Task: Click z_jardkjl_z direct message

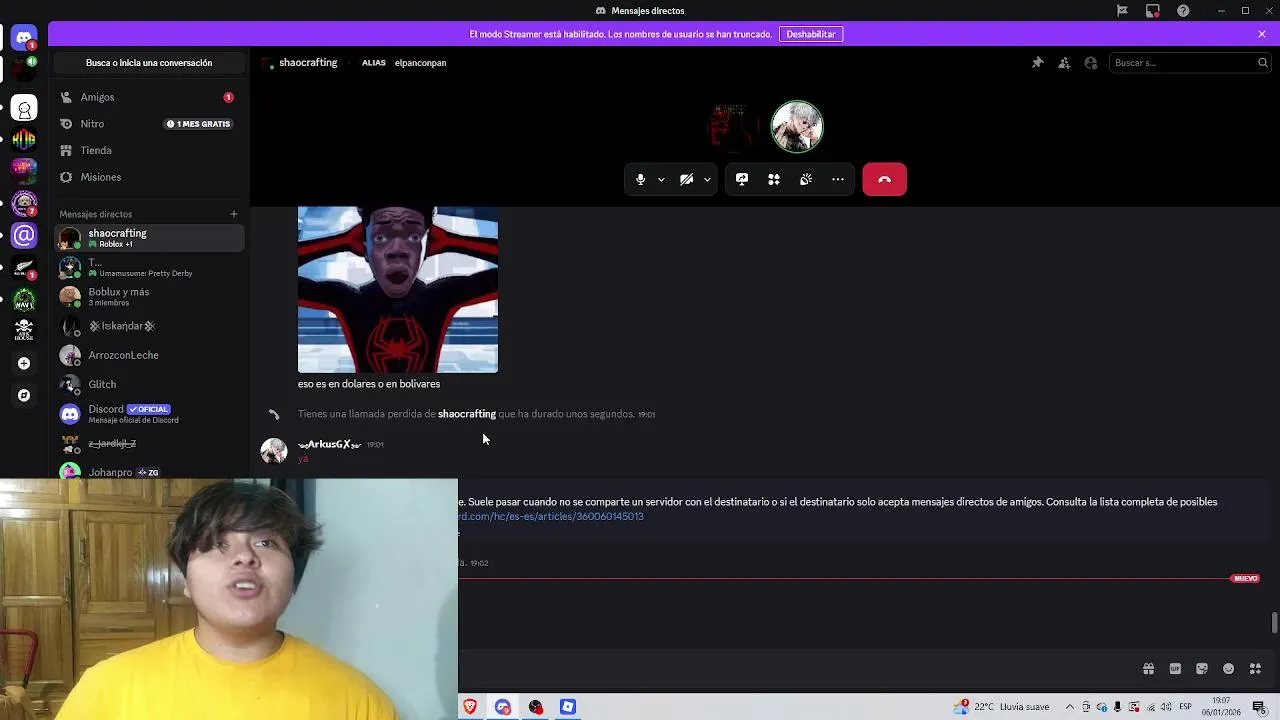Action: 148,443
